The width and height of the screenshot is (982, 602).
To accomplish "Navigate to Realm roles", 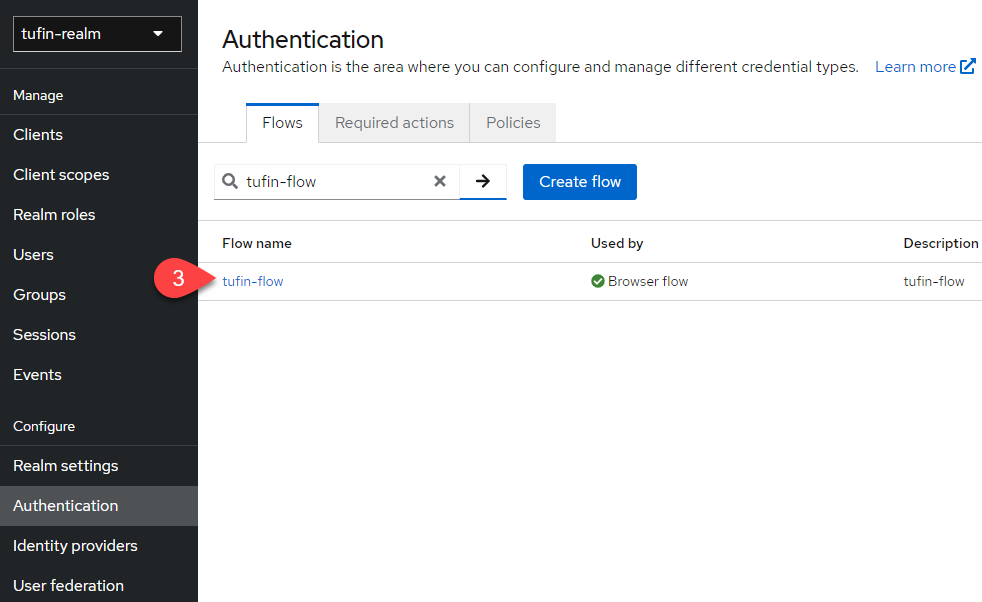I will pyautogui.click(x=54, y=215).
